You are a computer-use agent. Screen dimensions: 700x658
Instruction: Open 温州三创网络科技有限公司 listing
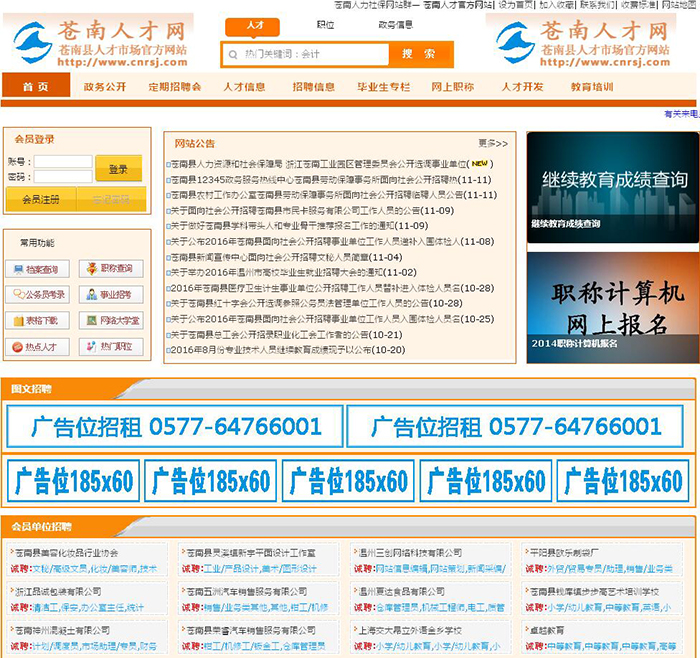[x=410, y=553]
